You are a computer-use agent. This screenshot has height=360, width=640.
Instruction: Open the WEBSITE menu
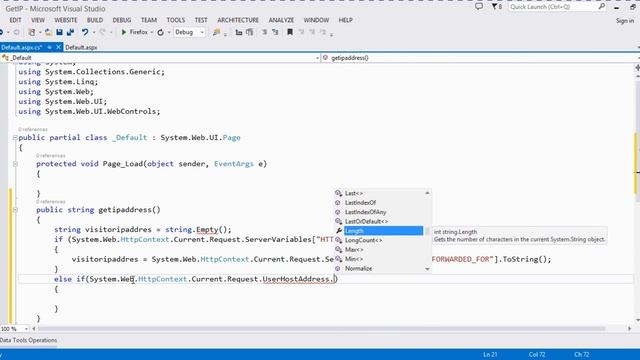(65, 20)
